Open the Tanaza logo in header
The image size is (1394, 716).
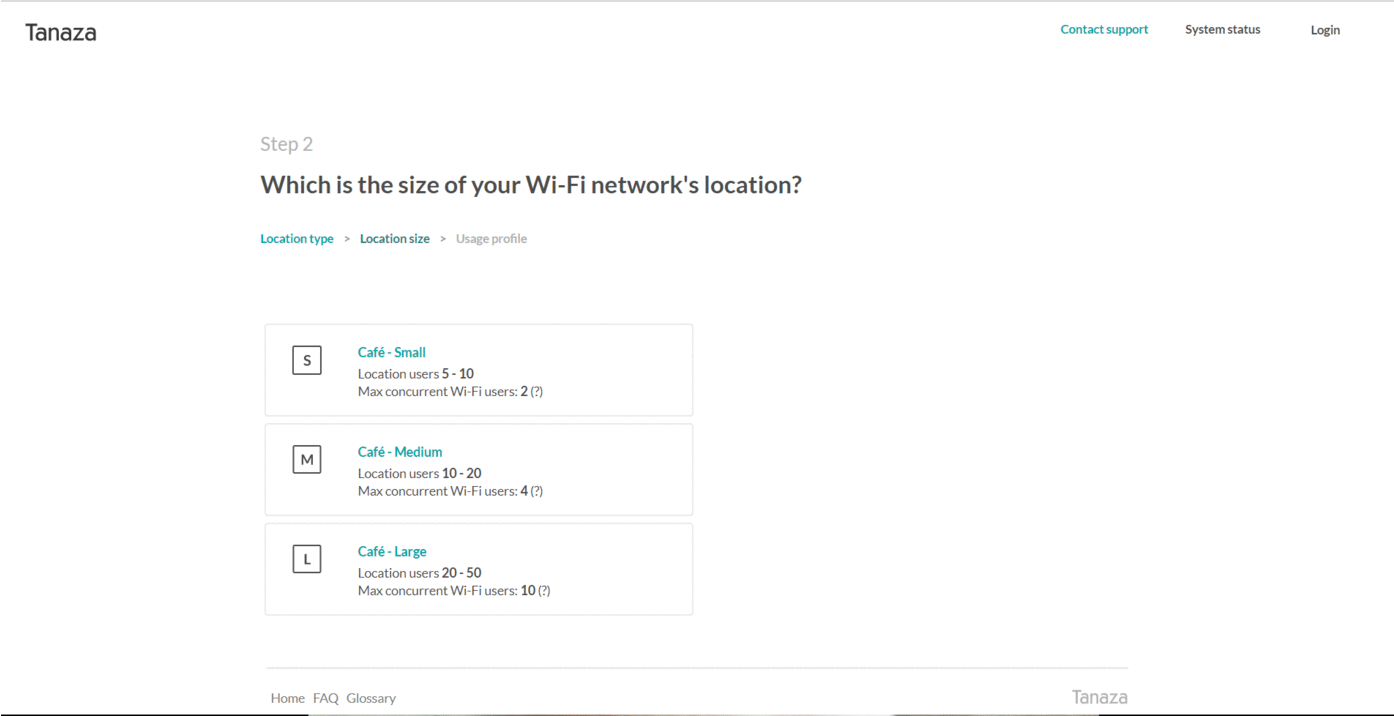(x=61, y=32)
